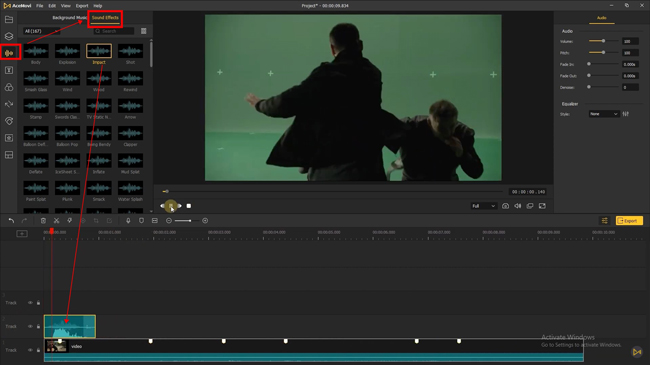
Task: Toggle the lock on the video track
Action: [38, 350]
